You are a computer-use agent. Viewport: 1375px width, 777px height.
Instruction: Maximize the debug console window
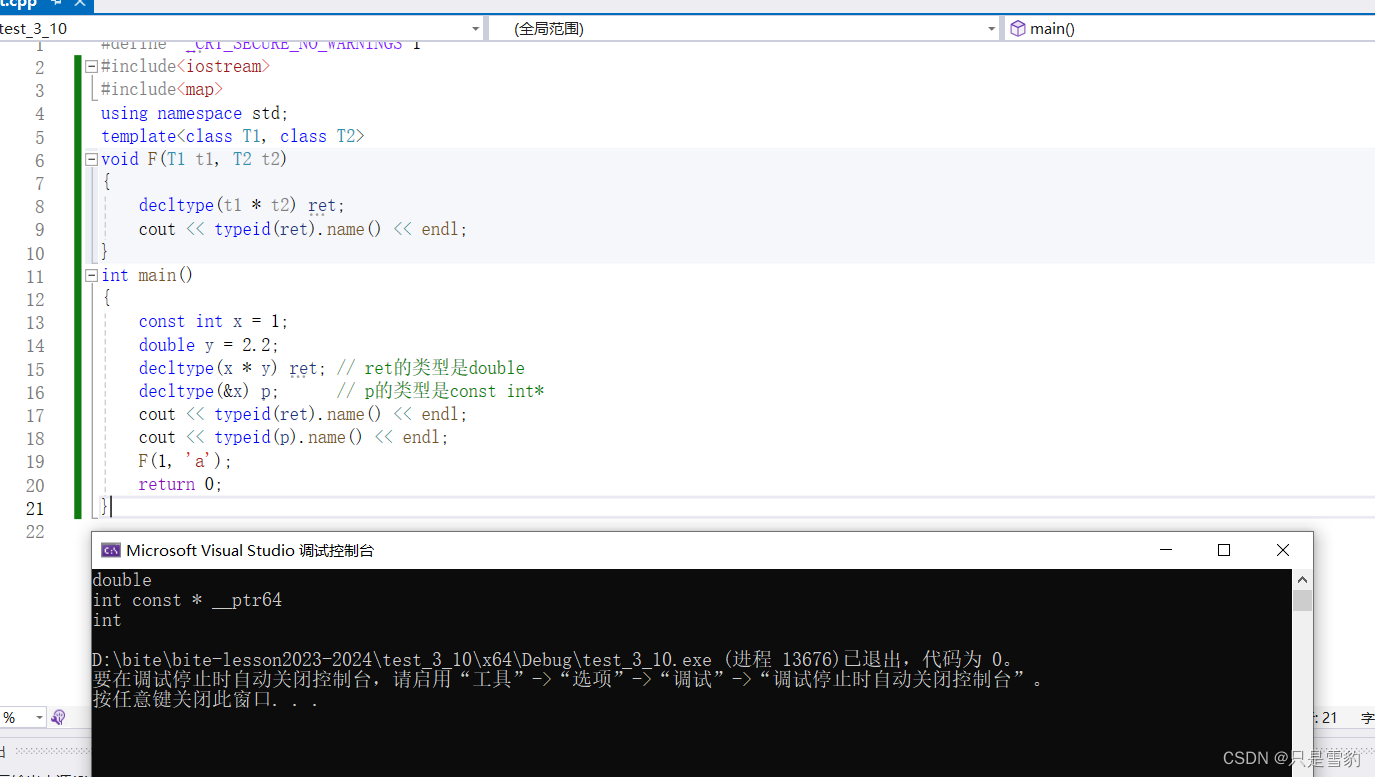click(x=1223, y=550)
